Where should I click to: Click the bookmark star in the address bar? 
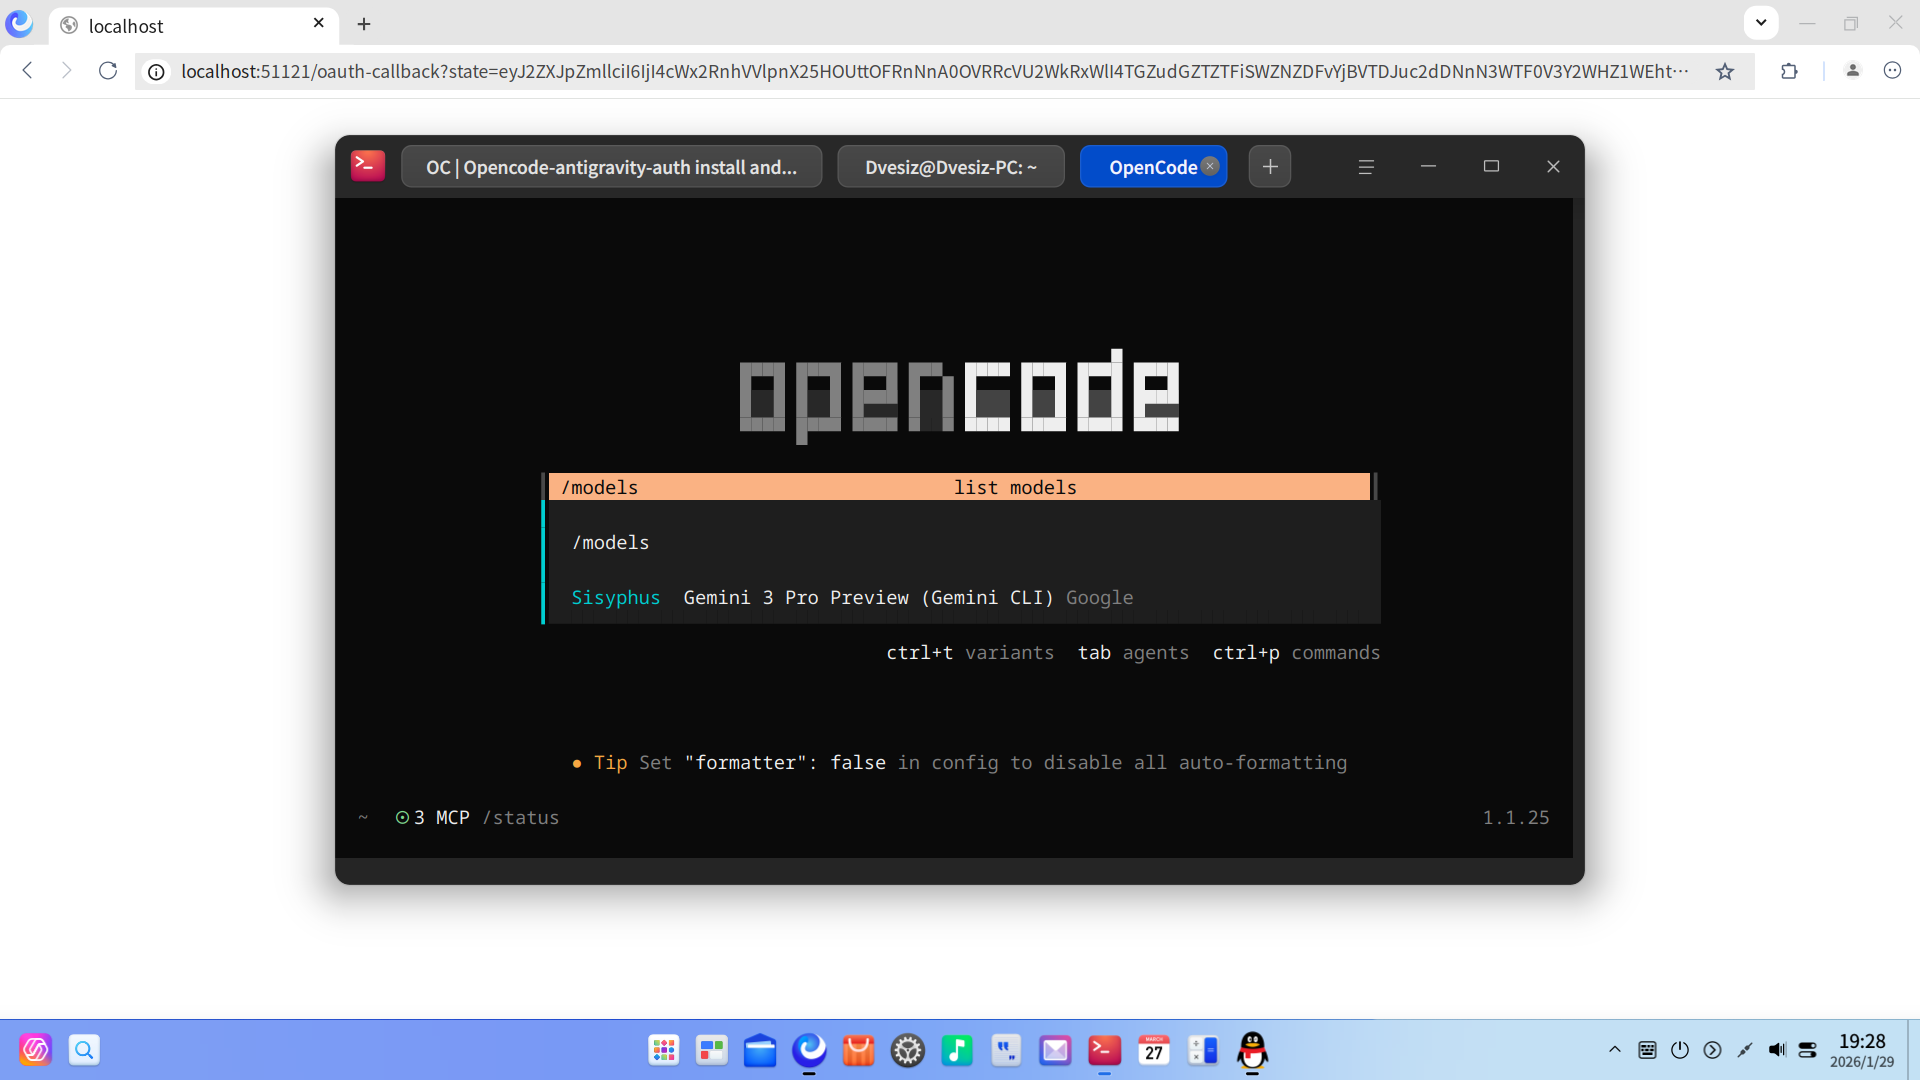pyautogui.click(x=1725, y=71)
